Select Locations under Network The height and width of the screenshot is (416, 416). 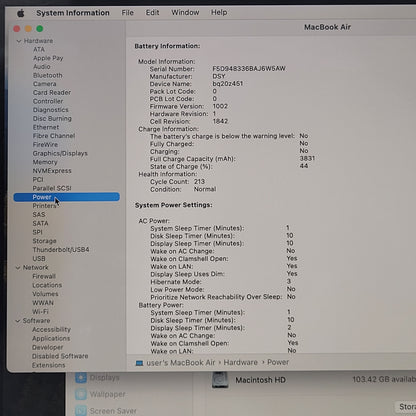pyautogui.click(x=47, y=285)
